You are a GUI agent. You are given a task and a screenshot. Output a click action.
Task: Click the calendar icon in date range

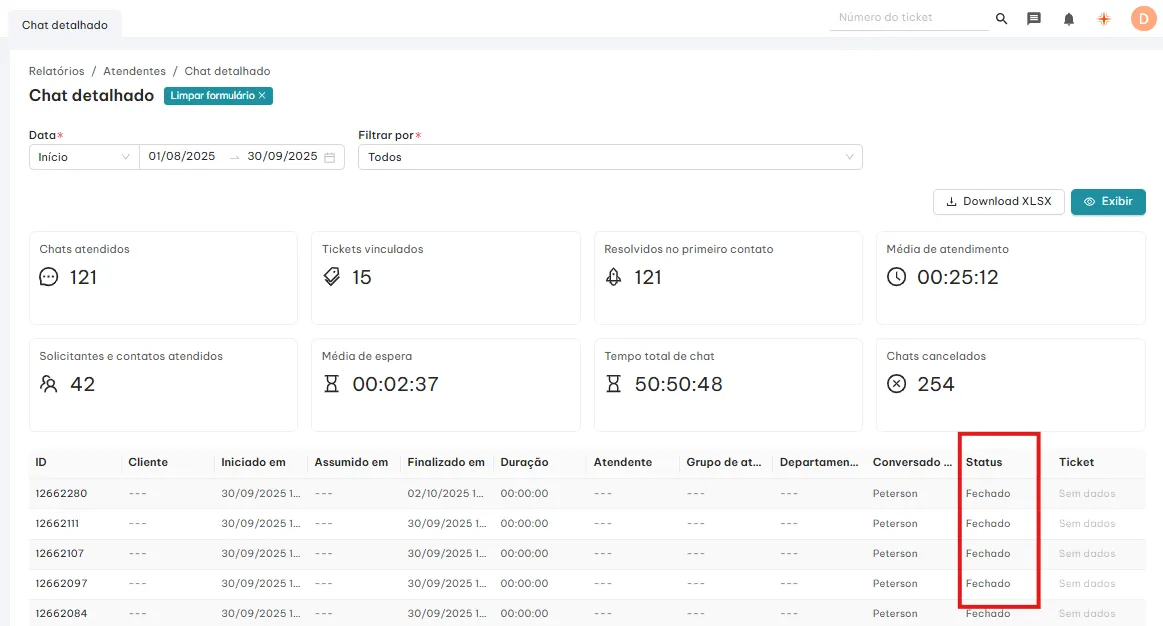click(x=330, y=157)
